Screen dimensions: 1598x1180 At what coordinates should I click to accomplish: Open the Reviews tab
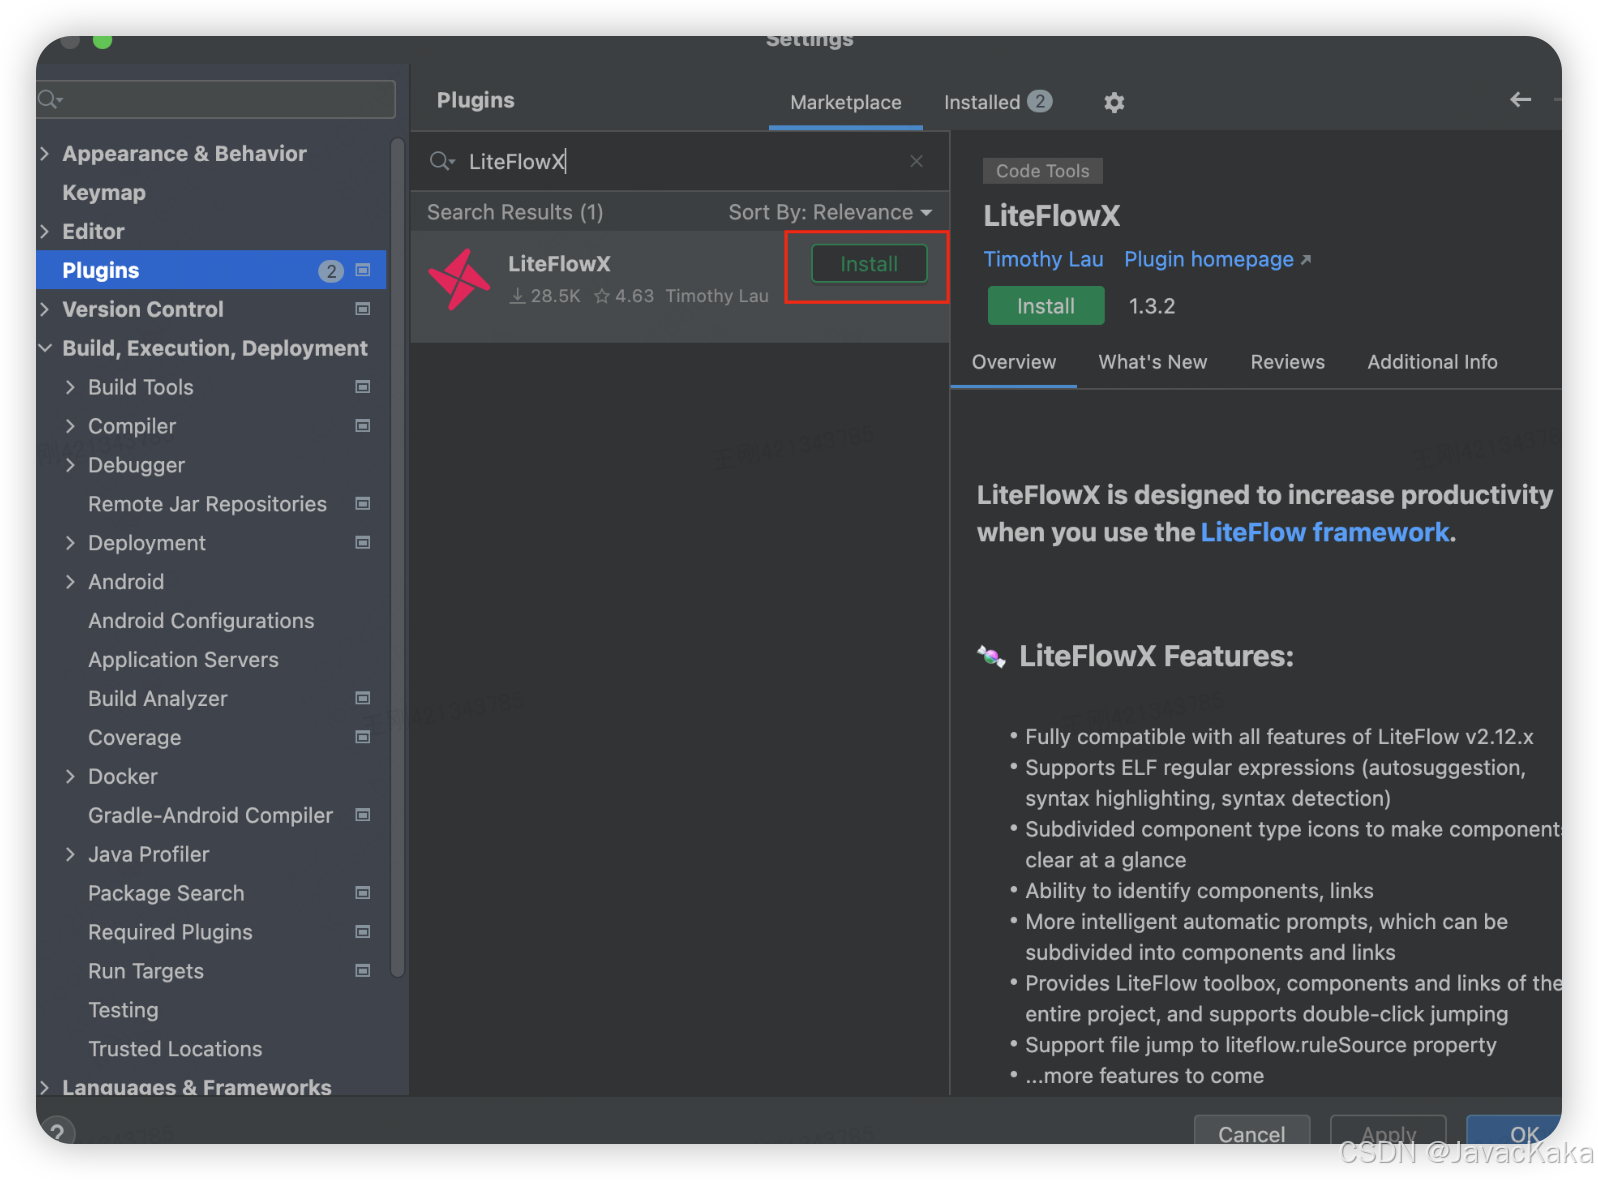coord(1287,362)
